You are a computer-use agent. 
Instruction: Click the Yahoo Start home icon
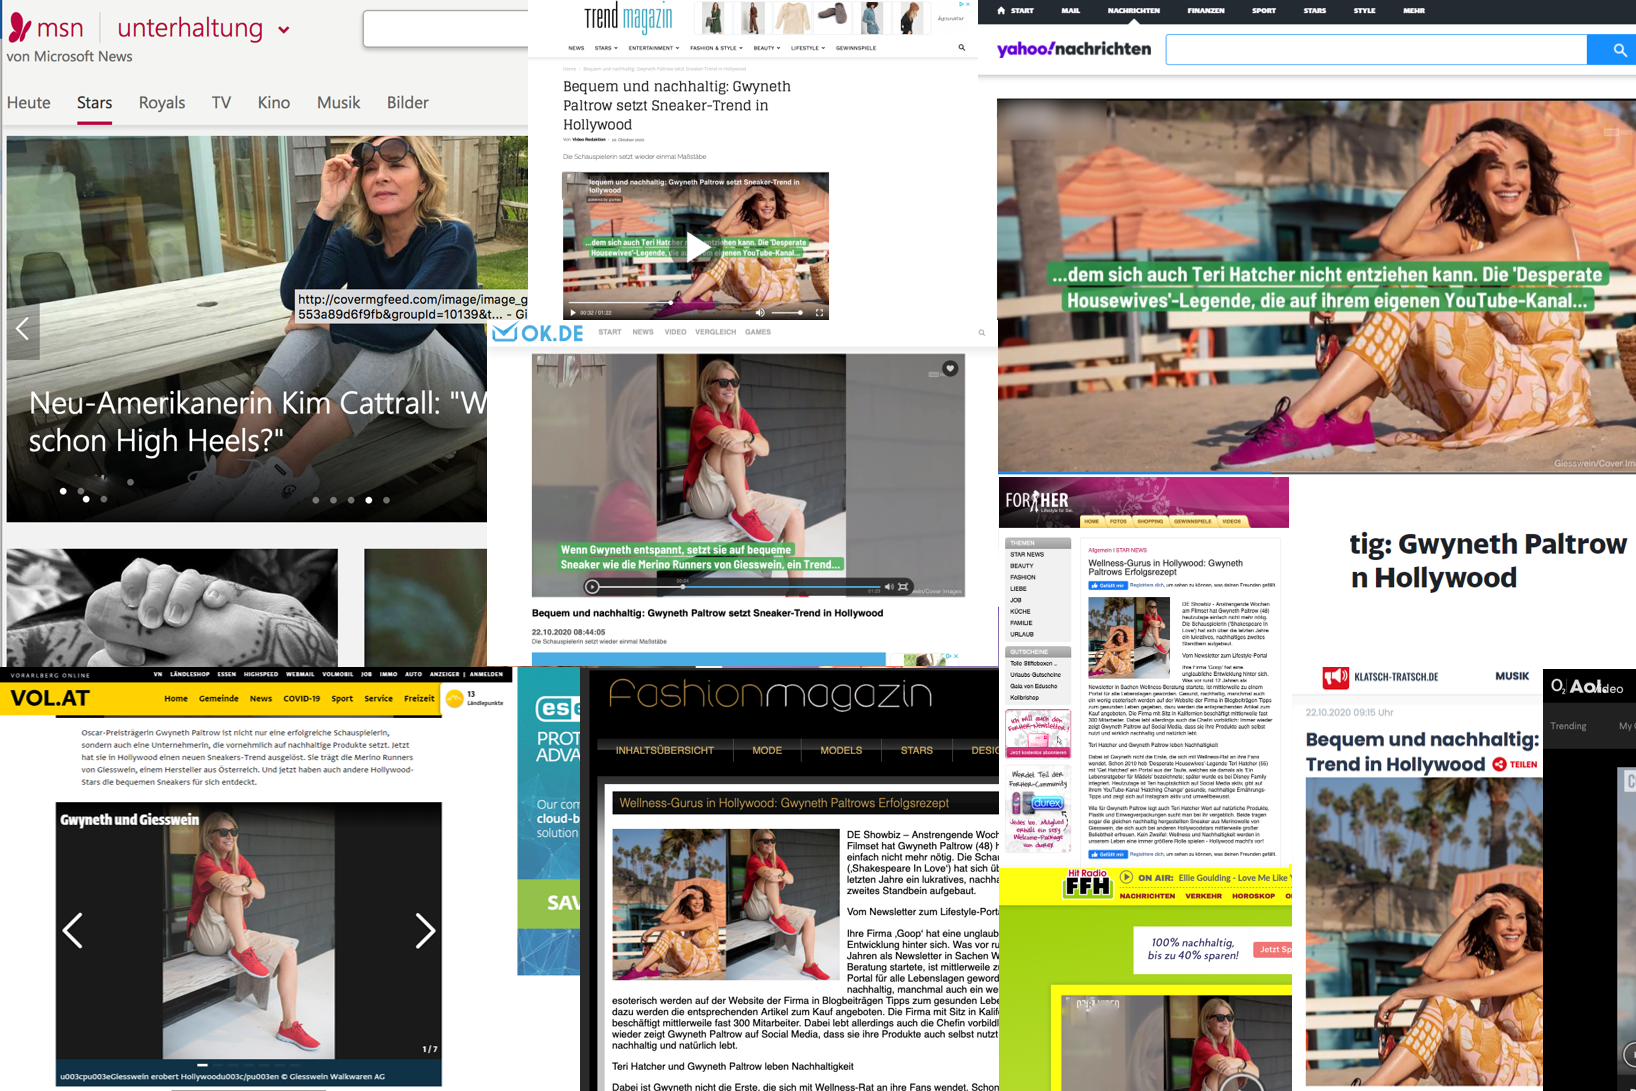click(x=1002, y=10)
